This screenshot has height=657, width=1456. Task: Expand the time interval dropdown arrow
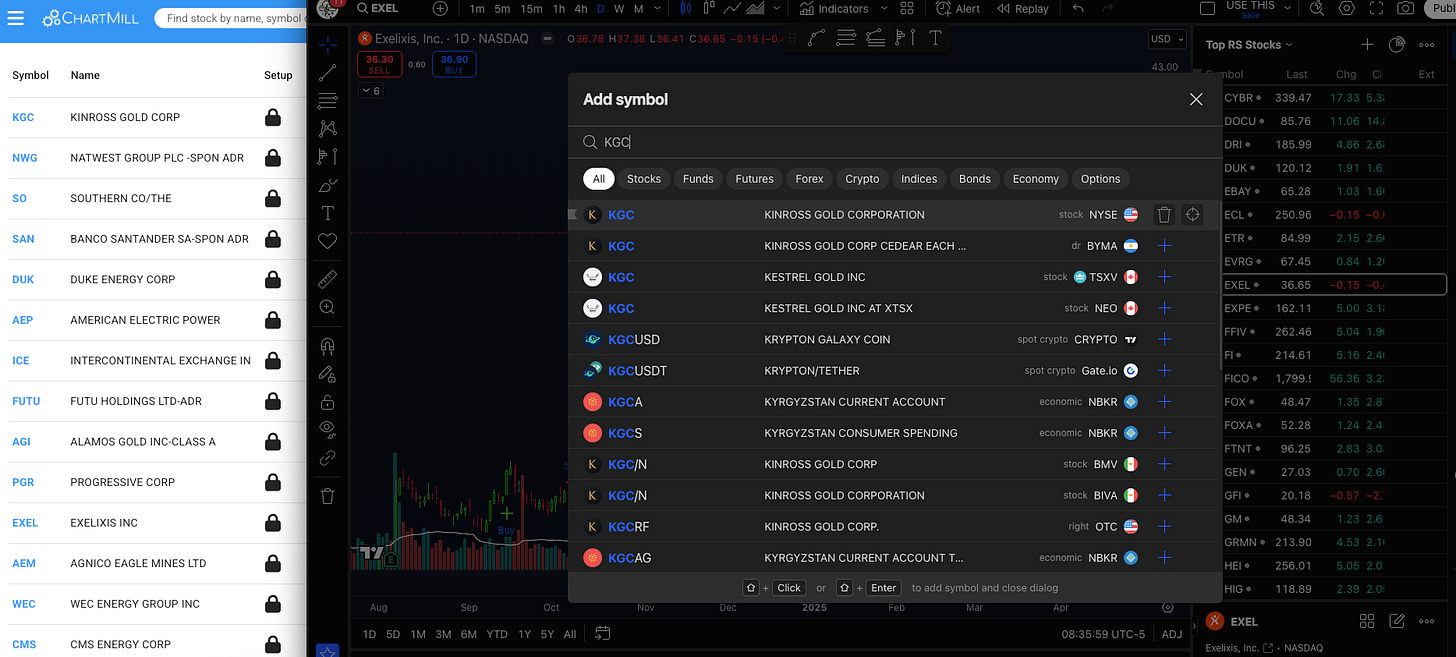pyautogui.click(x=659, y=8)
